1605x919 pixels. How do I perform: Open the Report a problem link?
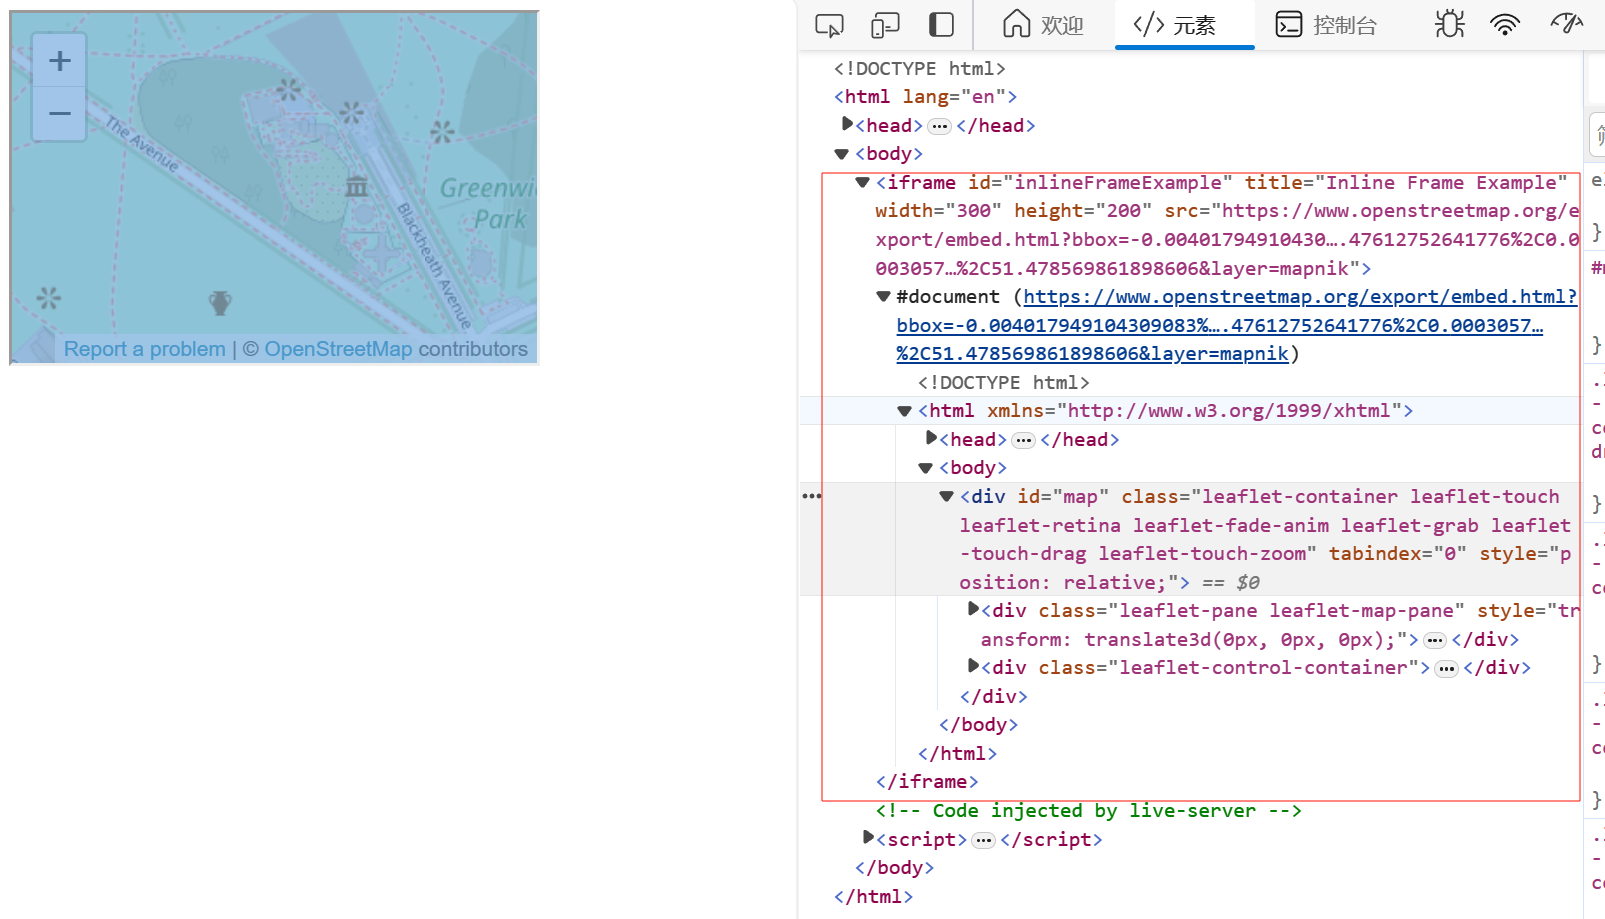145,349
